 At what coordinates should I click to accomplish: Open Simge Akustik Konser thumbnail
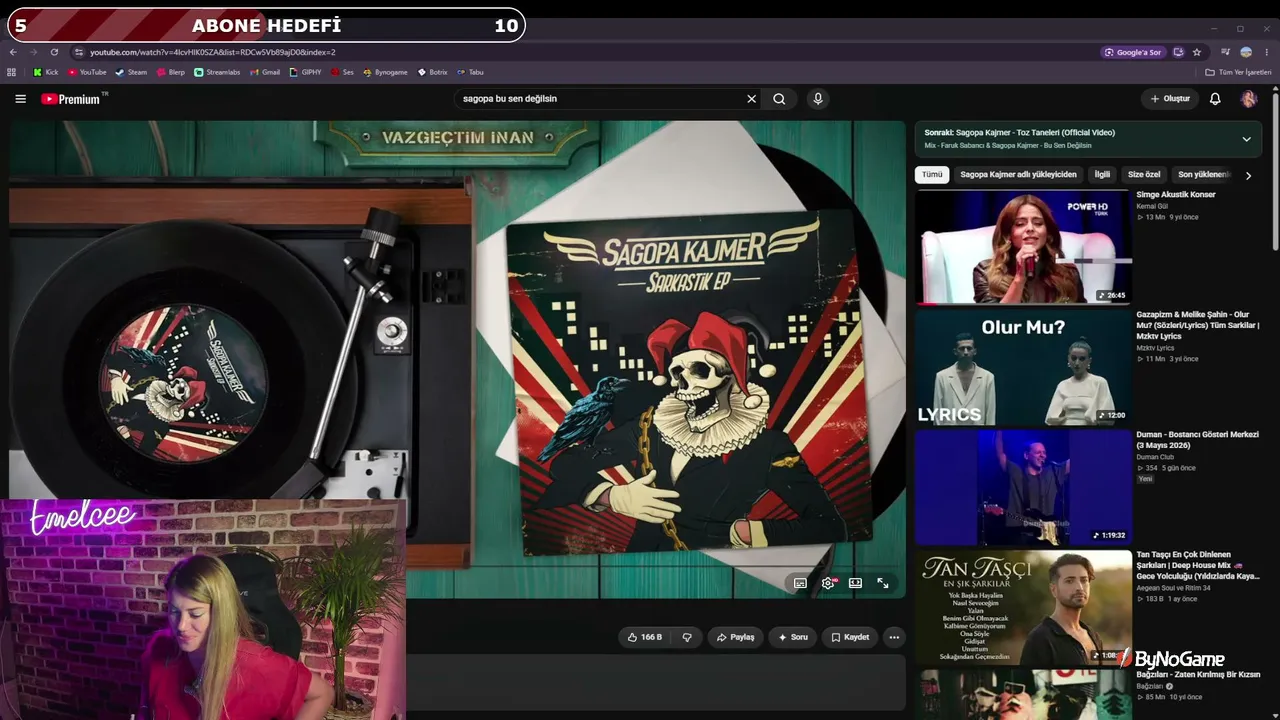pyautogui.click(x=1023, y=246)
